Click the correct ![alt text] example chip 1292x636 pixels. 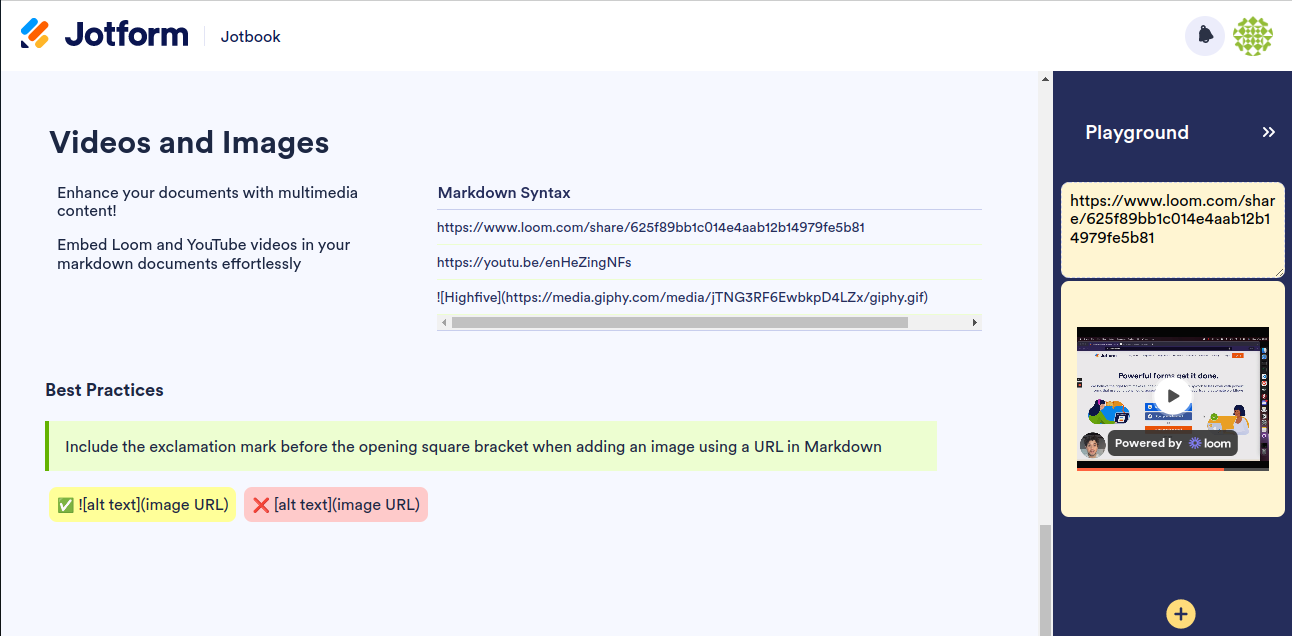[142, 505]
